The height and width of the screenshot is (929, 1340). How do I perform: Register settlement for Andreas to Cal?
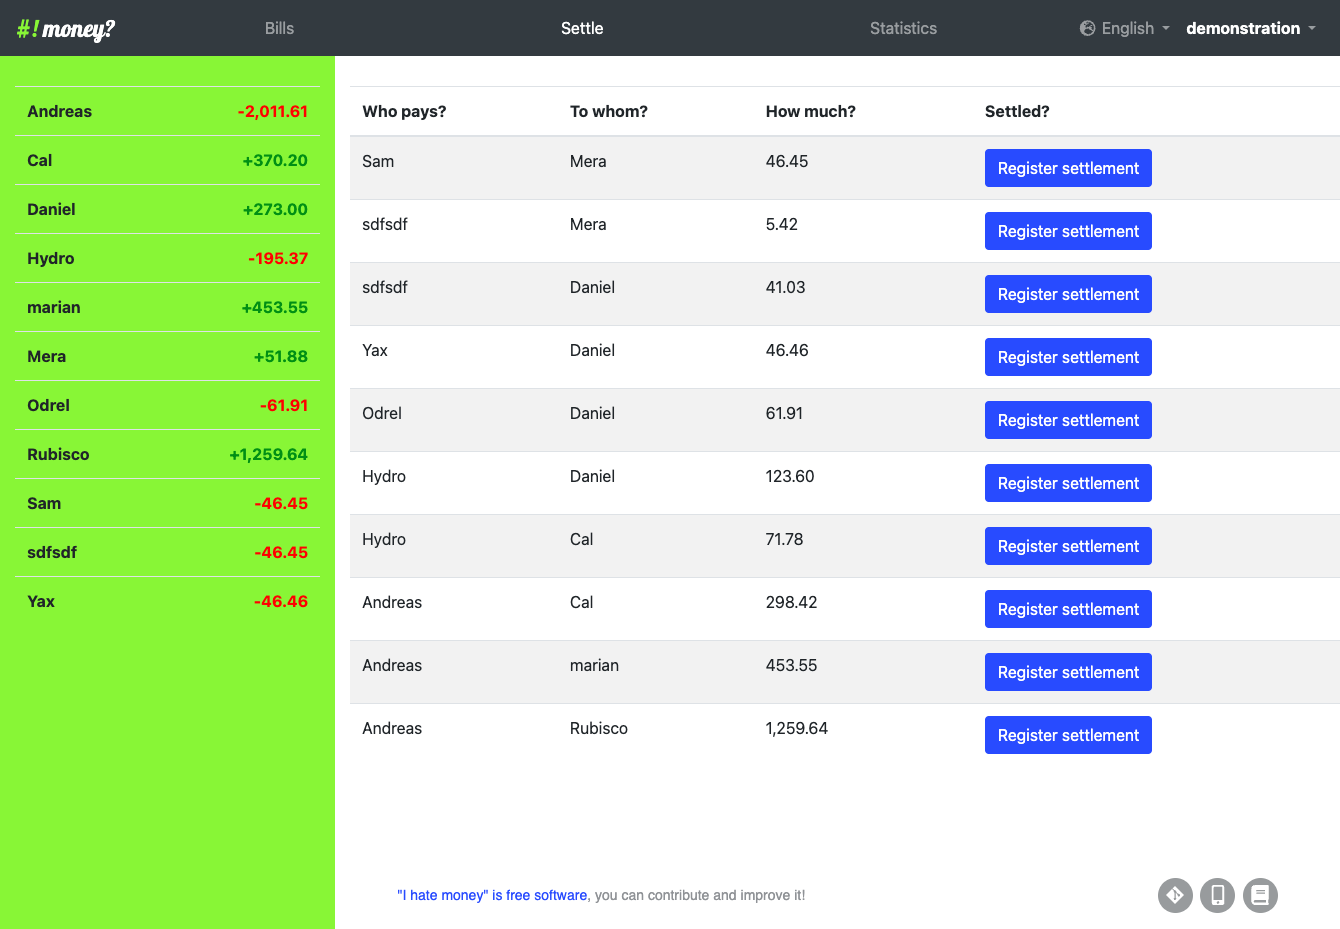[1068, 609]
